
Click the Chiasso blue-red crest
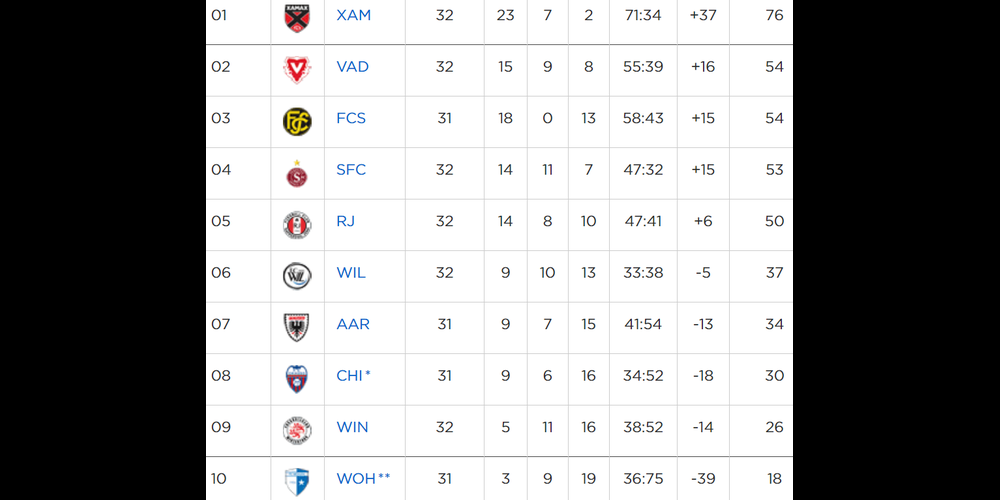point(297,379)
